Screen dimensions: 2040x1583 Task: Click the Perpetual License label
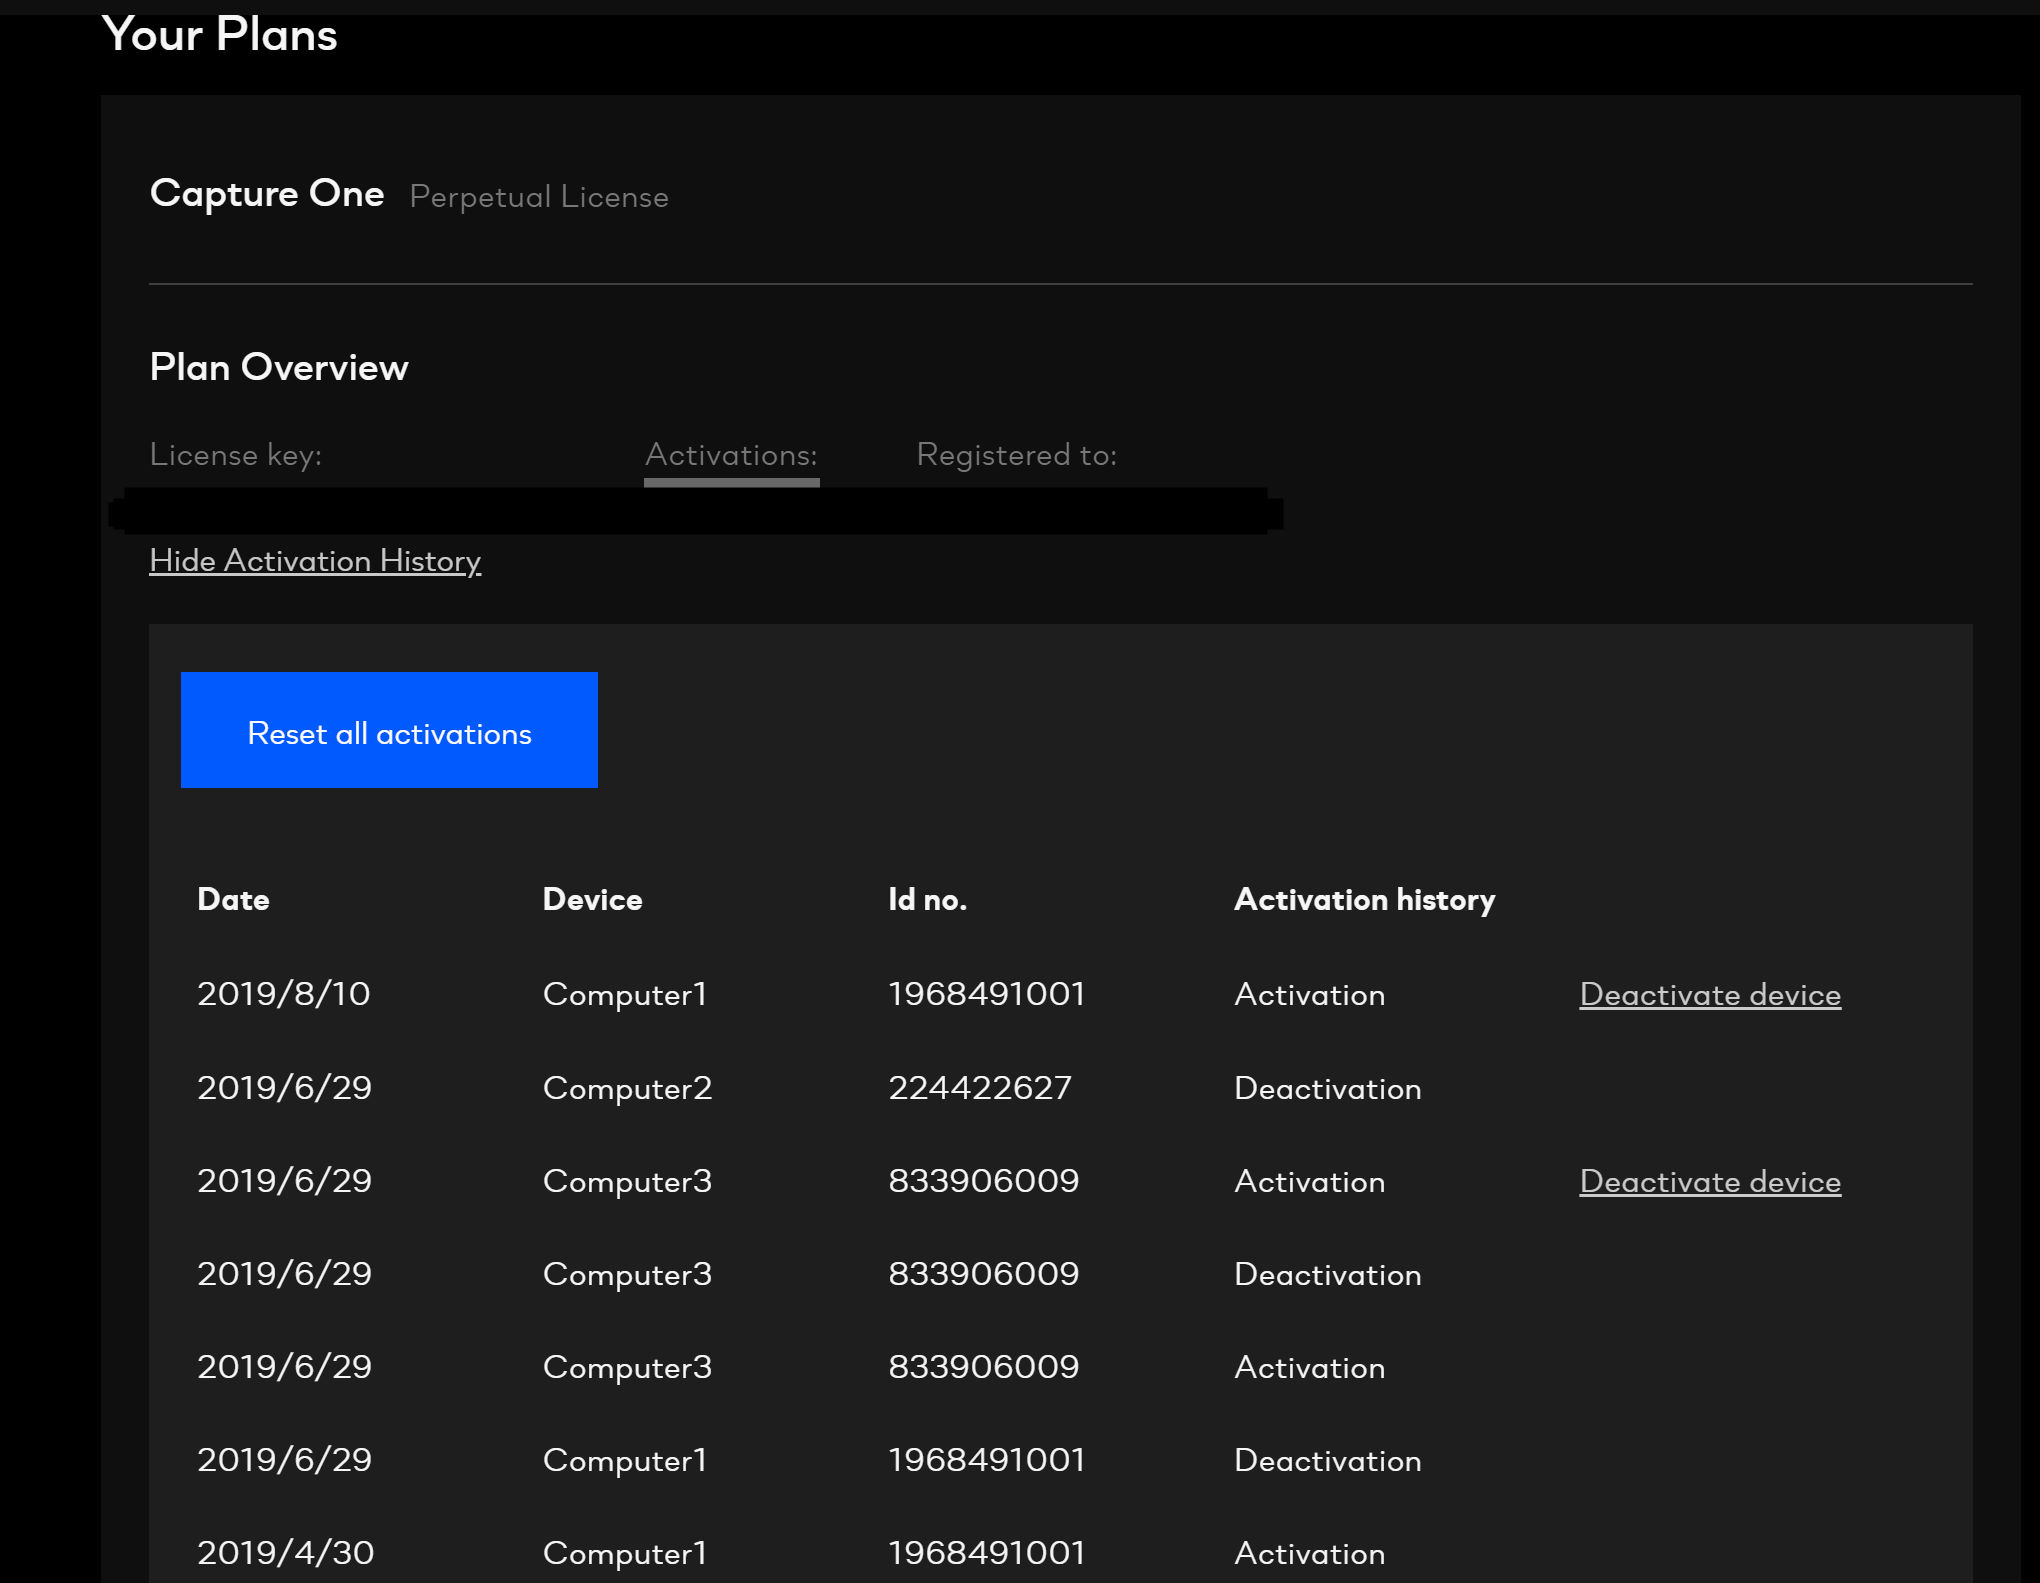point(539,197)
